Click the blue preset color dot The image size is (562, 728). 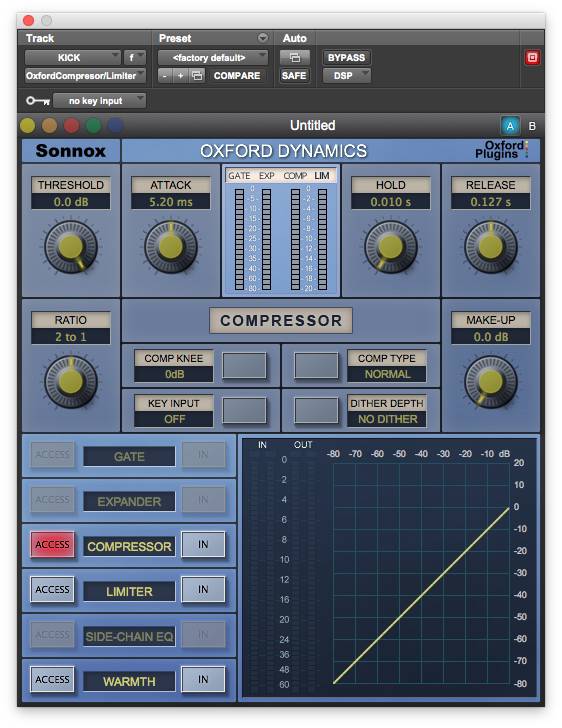(115, 125)
